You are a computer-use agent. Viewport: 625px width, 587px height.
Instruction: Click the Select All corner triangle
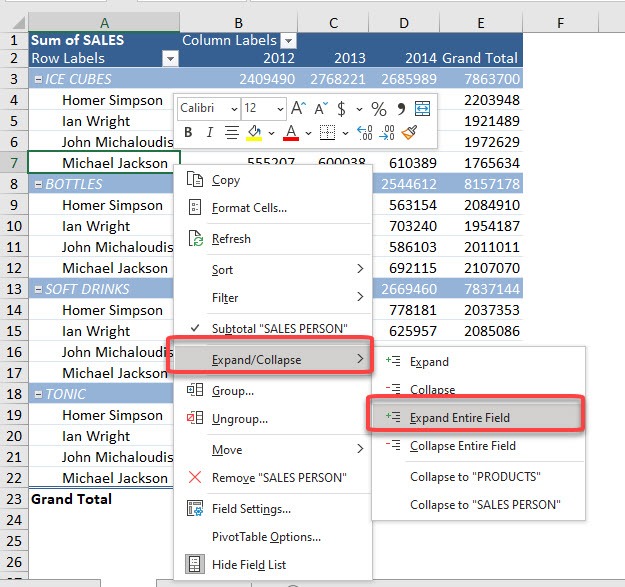click(x=19, y=23)
